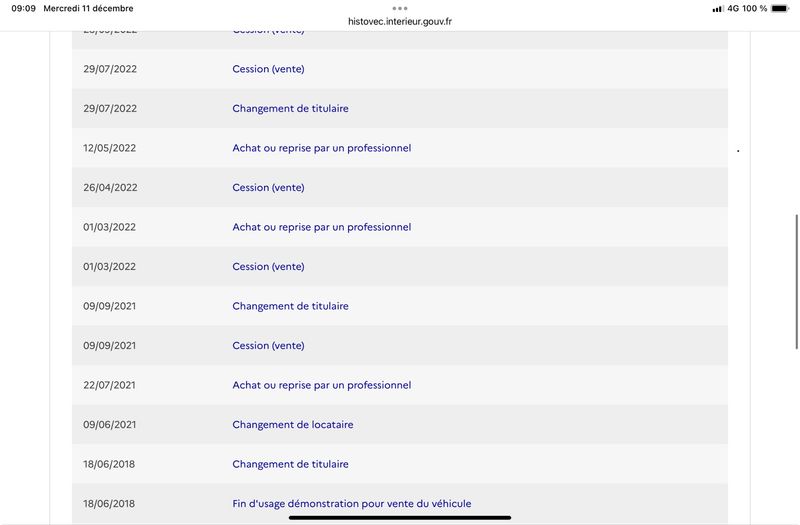800x525 pixels.
Task: Click the vertical page scrollbar thumb
Action: [796, 282]
